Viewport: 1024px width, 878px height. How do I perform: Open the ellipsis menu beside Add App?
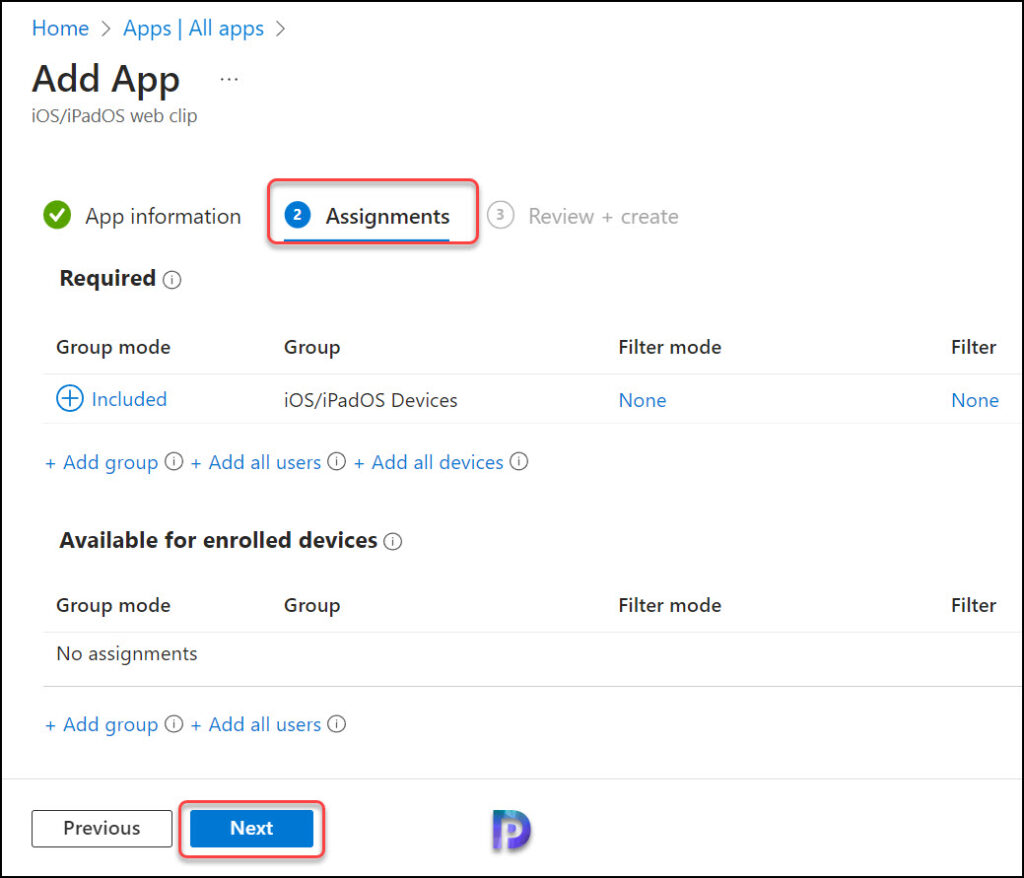pyautogui.click(x=229, y=80)
